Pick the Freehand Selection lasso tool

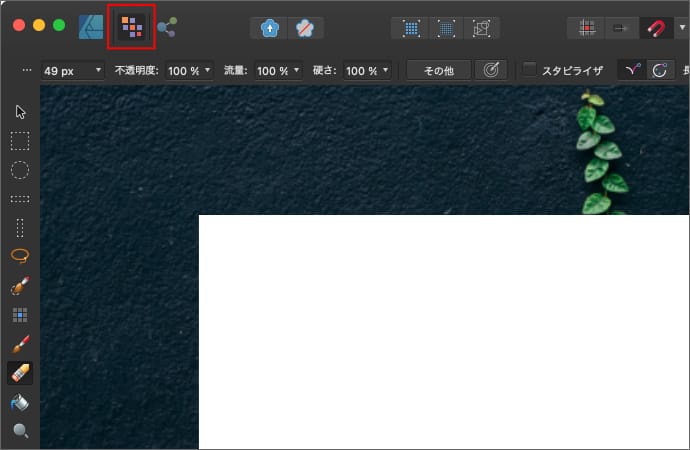point(20,256)
